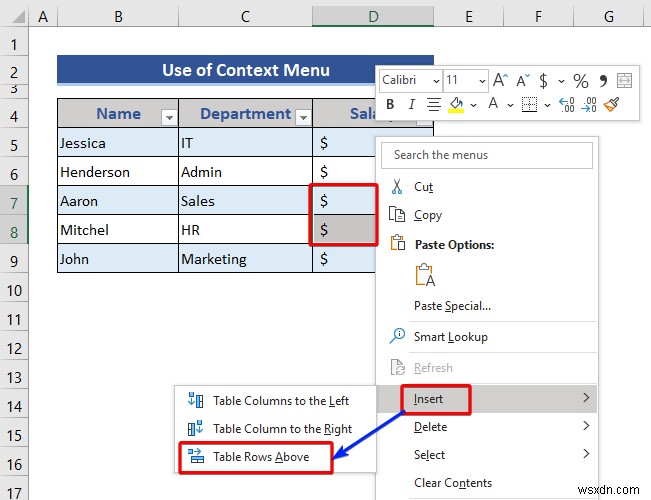
Task: Click the center align icon
Action: point(434,104)
